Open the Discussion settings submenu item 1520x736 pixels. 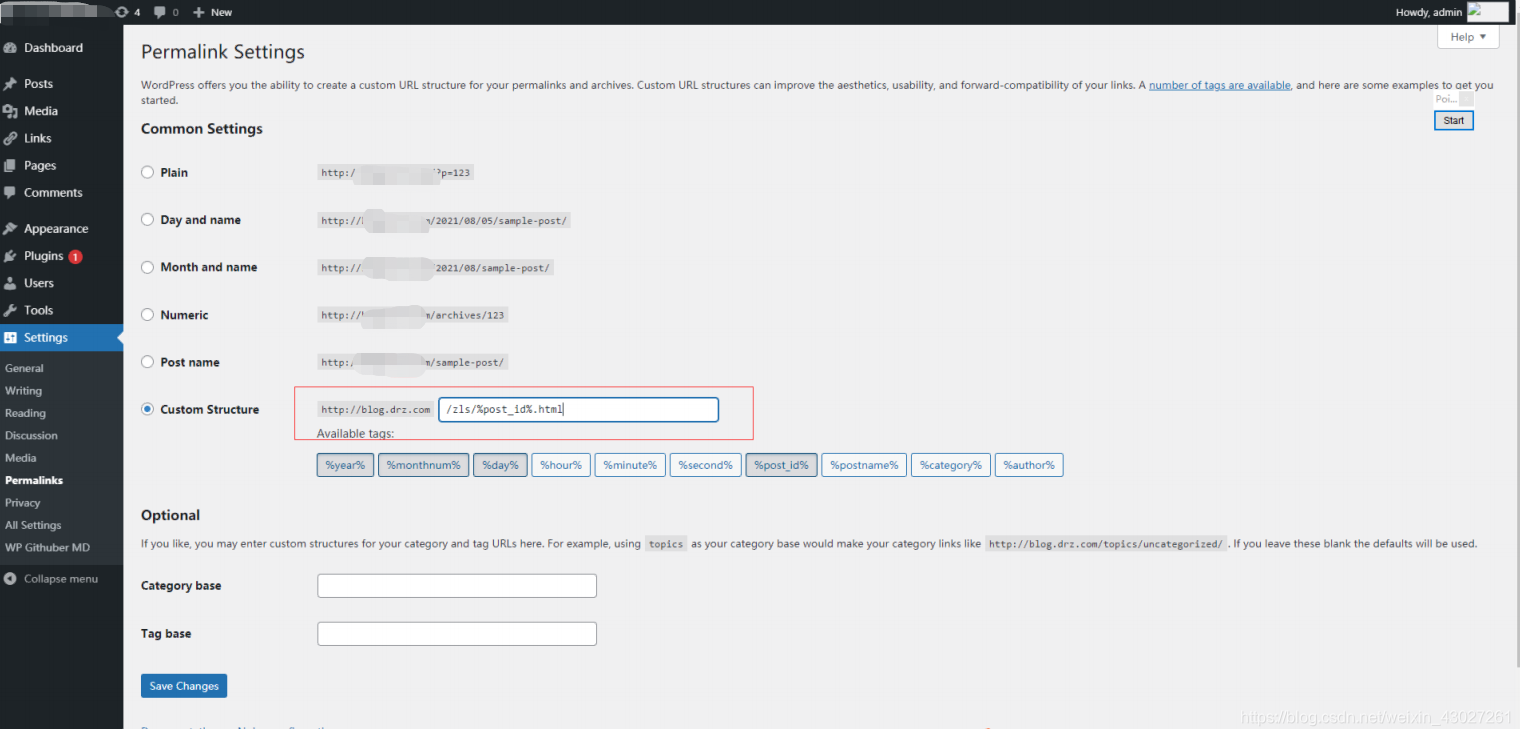31,436
